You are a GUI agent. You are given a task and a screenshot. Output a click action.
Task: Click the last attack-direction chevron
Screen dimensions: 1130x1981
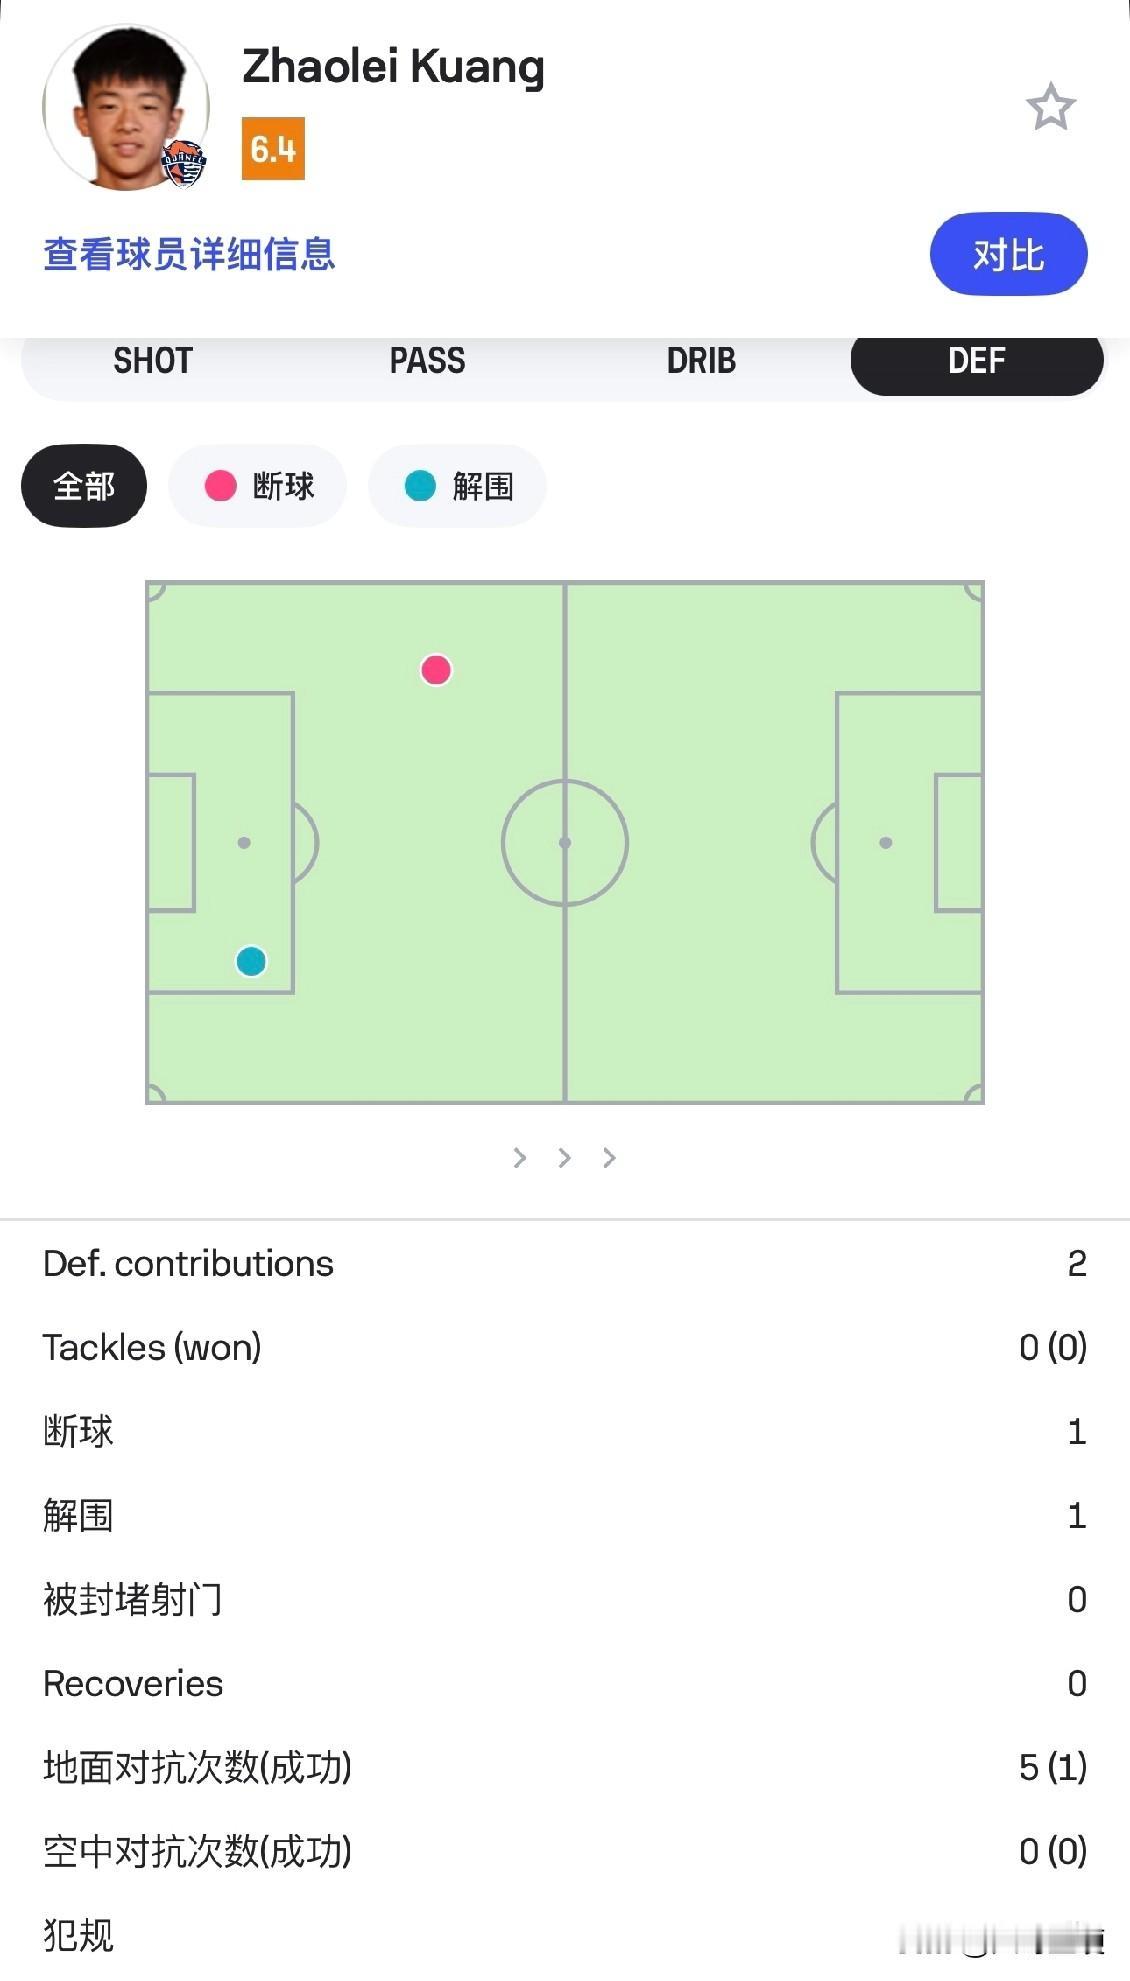point(610,1158)
